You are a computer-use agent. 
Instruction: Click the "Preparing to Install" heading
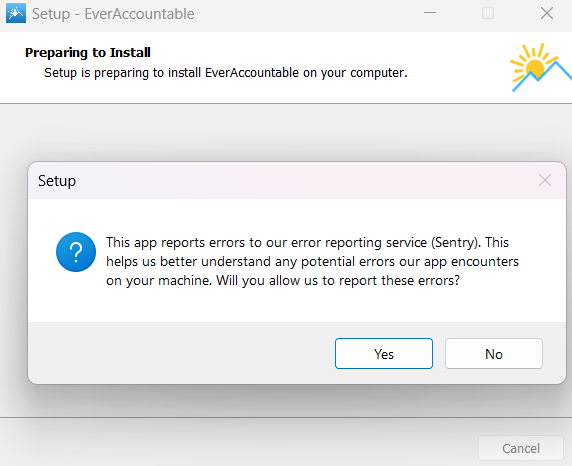88,53
